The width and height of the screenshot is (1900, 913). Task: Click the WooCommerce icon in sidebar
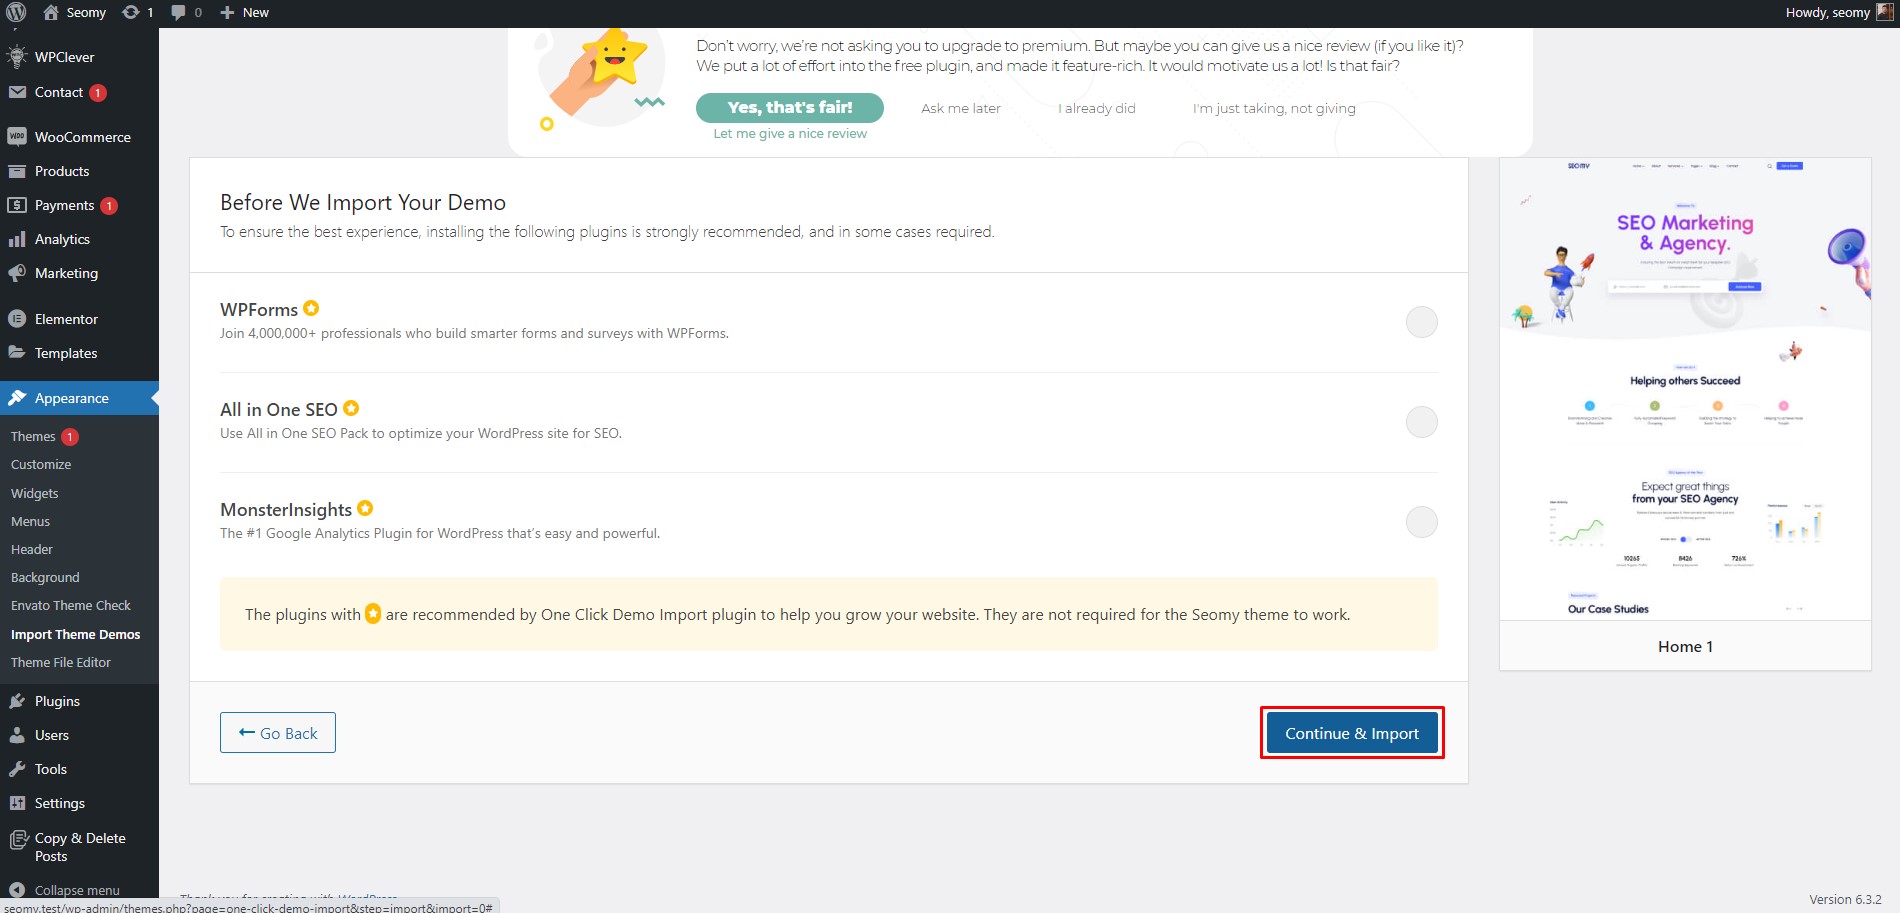[17, 136]
